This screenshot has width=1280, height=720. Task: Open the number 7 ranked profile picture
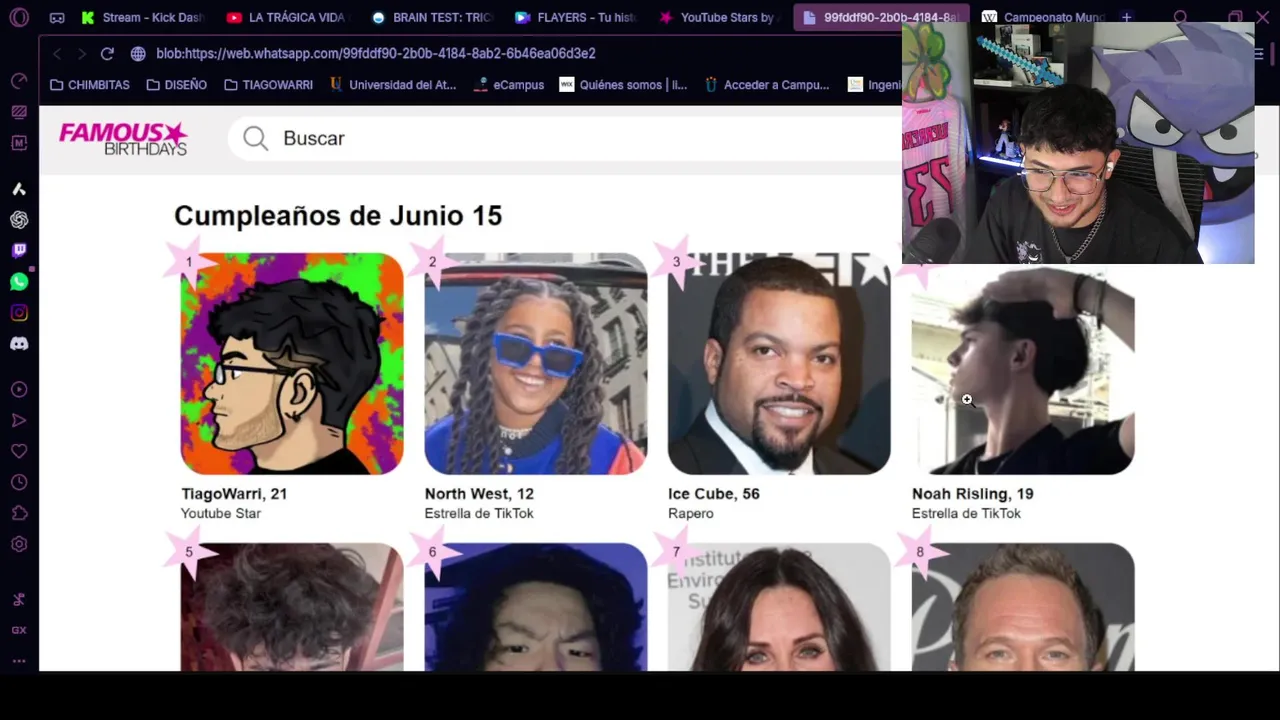click(x=779, y=607)
